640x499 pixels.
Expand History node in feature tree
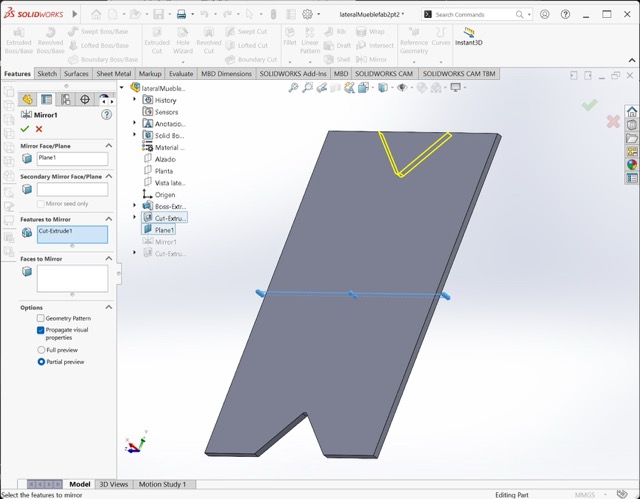tap(134, 99)
